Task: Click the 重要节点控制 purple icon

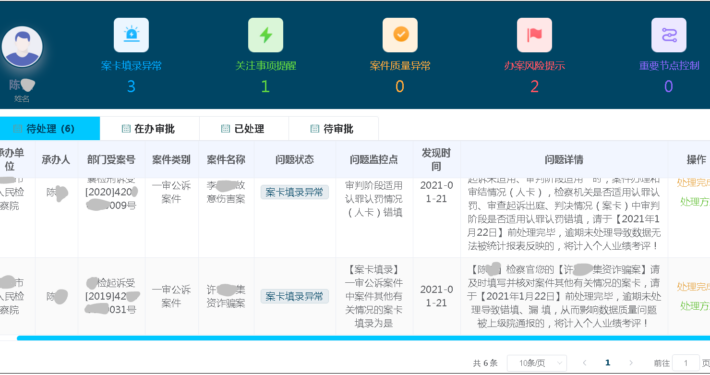Action: pos(669,35)
